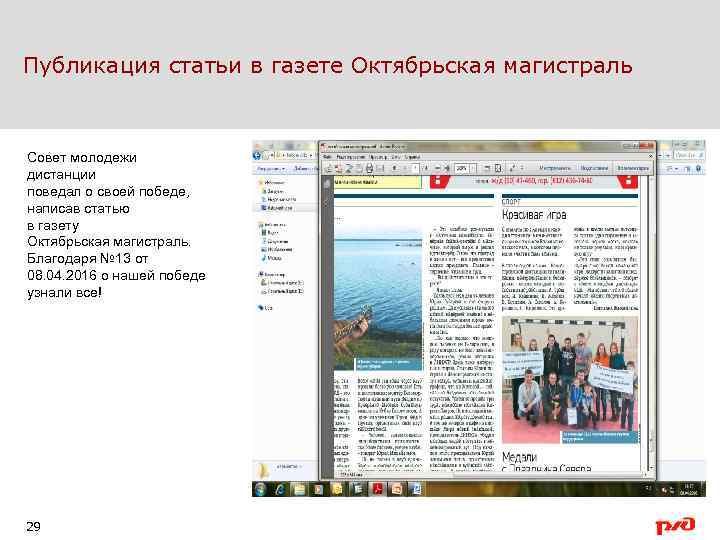Open the Просмотр menu in Adobe Reader
Image resolution: width=720 pixels, height=540 pixels.
tap(378, 157)
